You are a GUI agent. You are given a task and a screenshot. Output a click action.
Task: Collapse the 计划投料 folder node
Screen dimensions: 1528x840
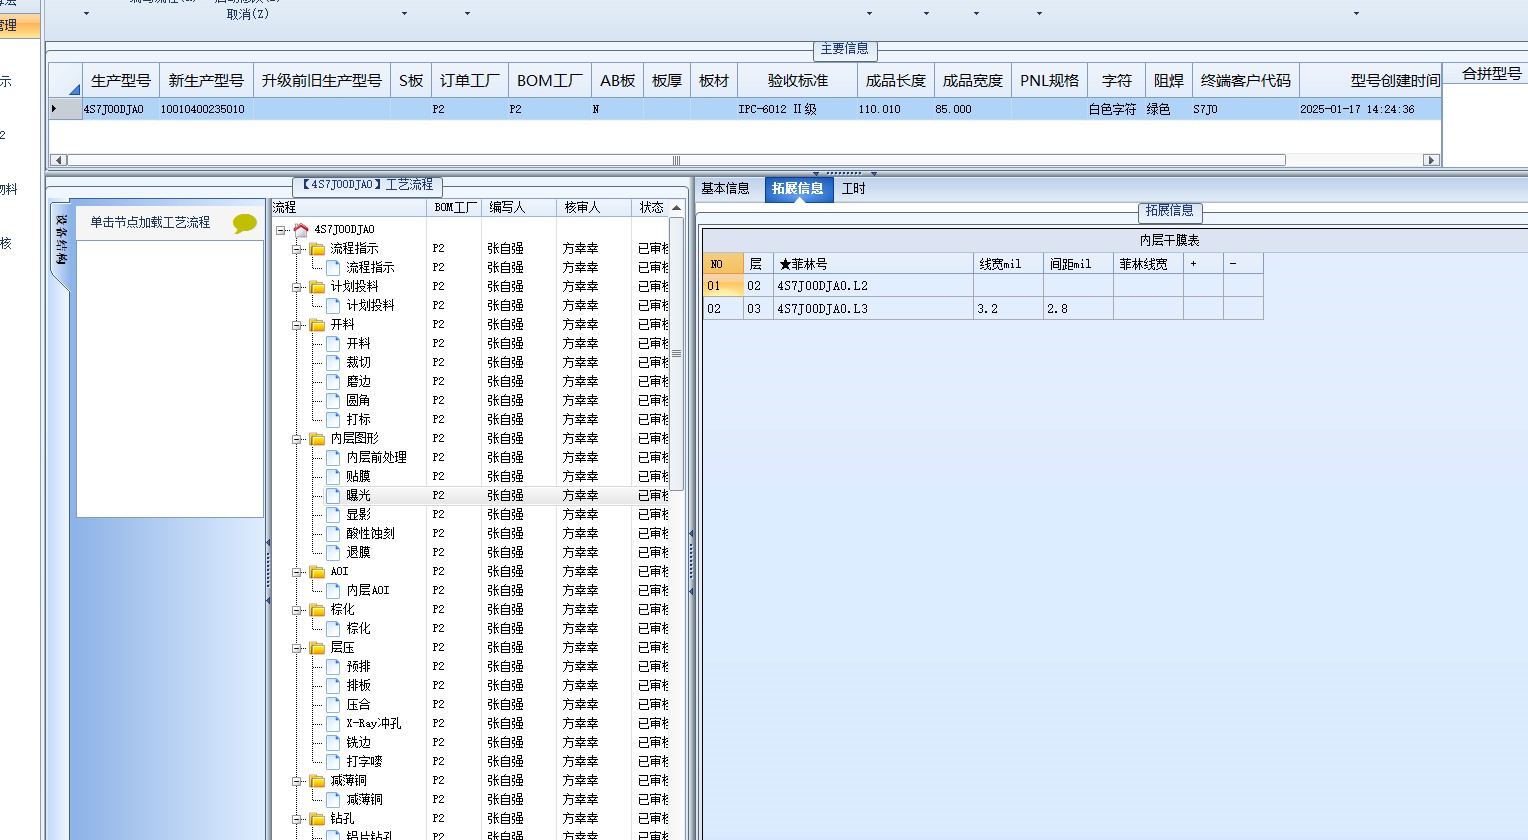[x=297, y=287]
